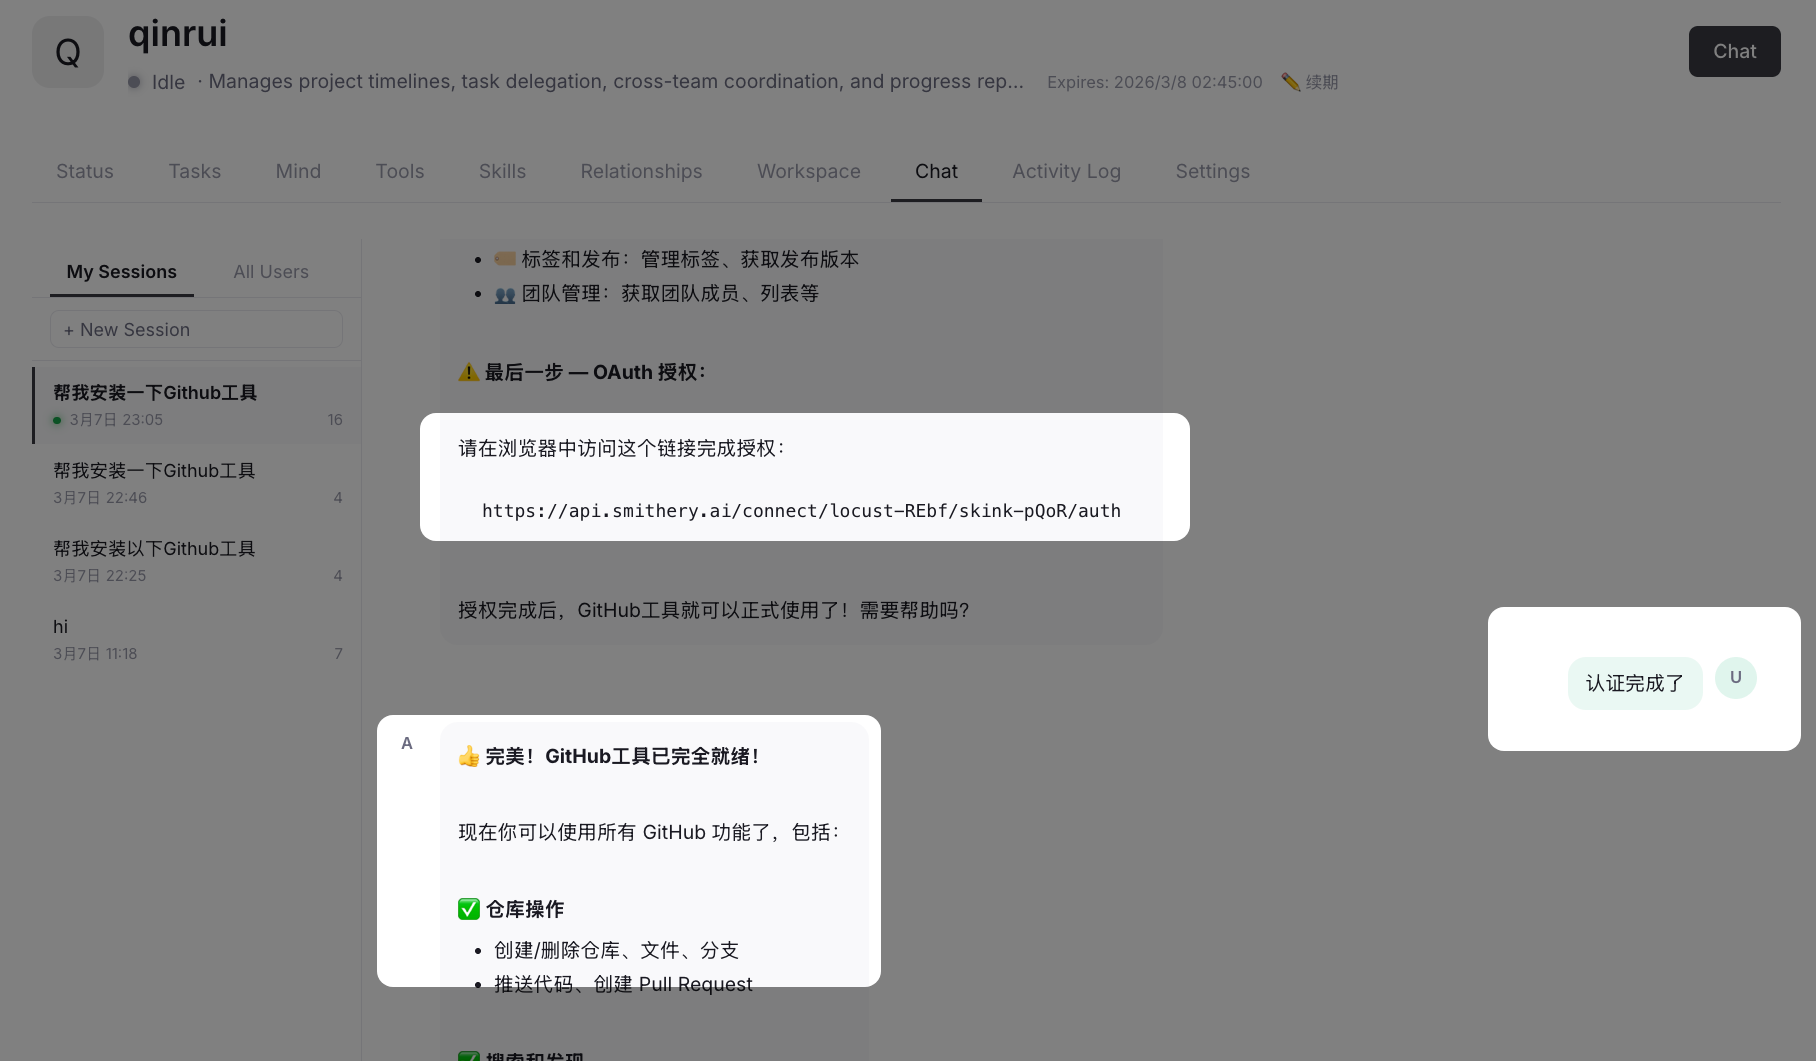Select the Chat tab in the tab bar
The image size is (1816, 1061).
coord(936,171)
